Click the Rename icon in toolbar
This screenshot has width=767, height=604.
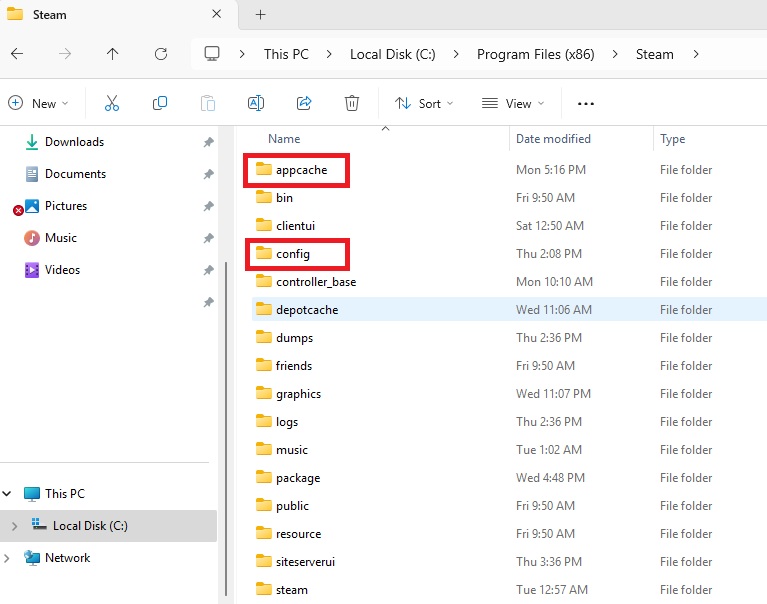(x=256, y=103)
